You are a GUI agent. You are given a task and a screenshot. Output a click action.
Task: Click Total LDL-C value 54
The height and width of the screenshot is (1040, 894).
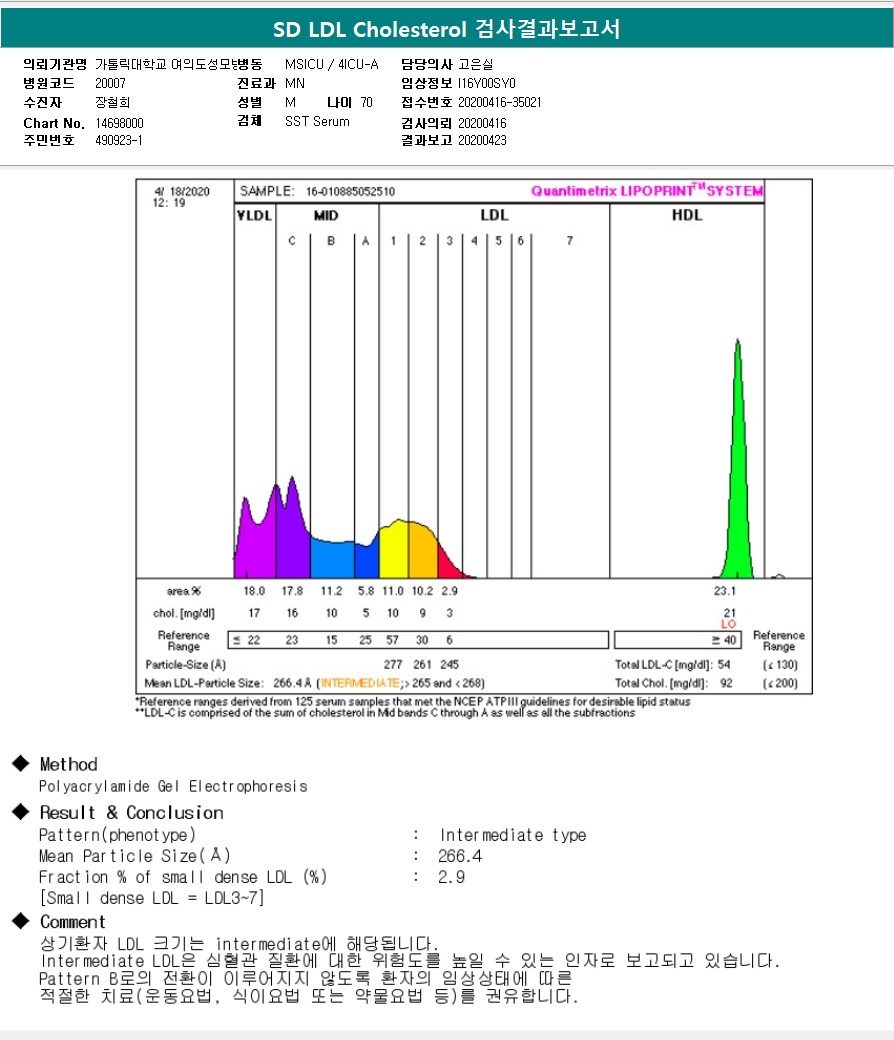coord(724,665)
